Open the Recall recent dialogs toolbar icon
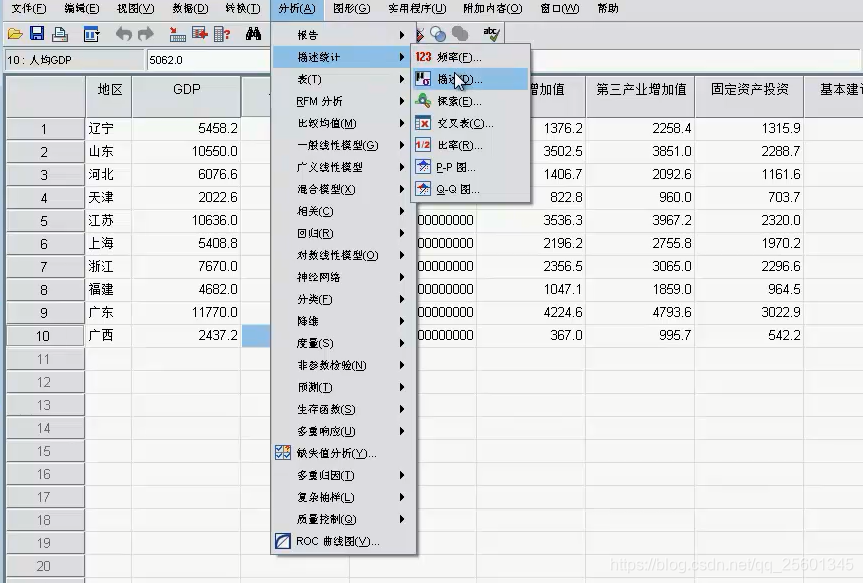This screenshot has height=583, width=863. pyautogui.click(x=91, y=34)
